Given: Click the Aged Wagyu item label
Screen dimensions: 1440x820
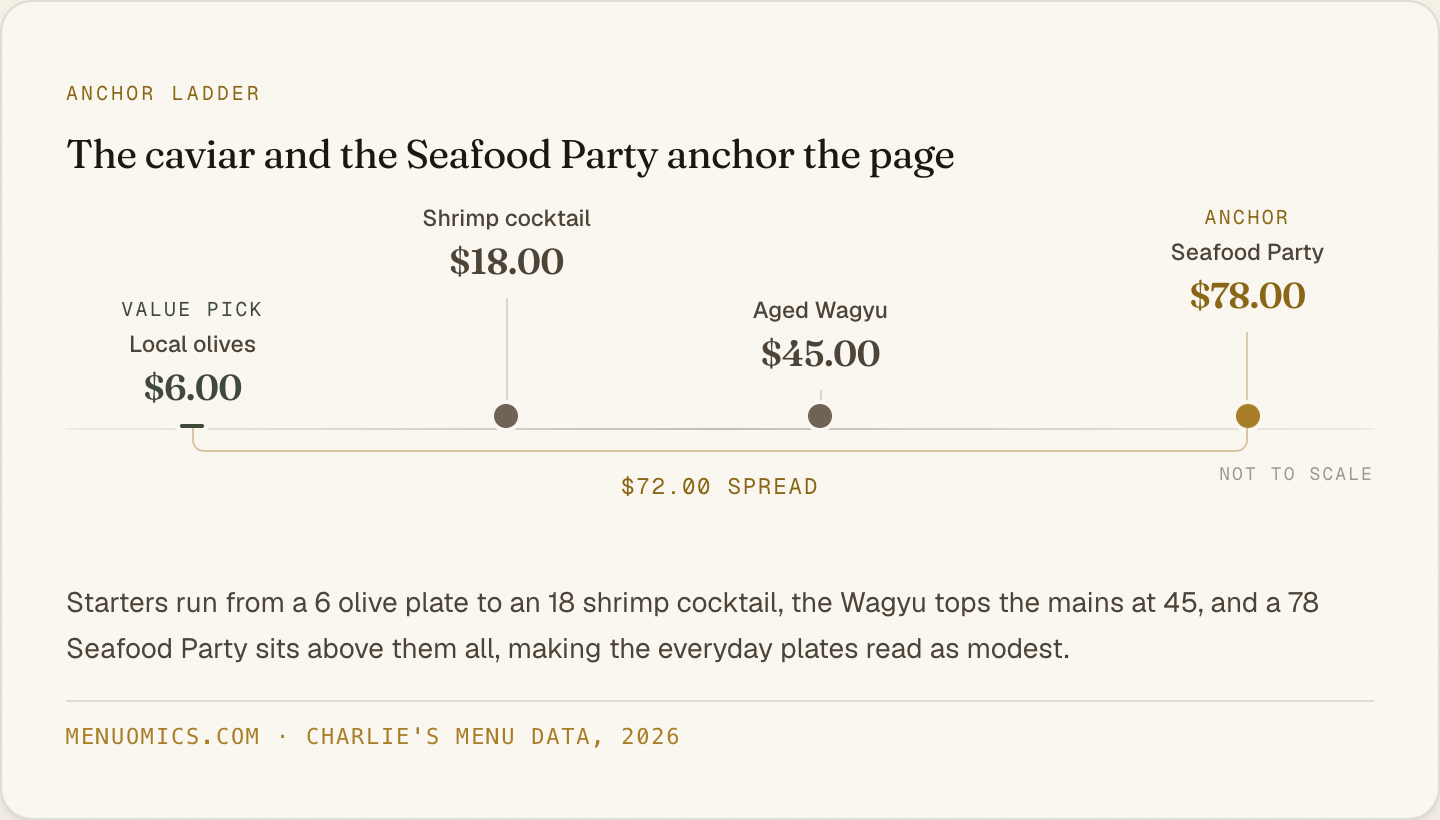Looking at the screenshot, I should pyautogui.click(x=820, y=311).
